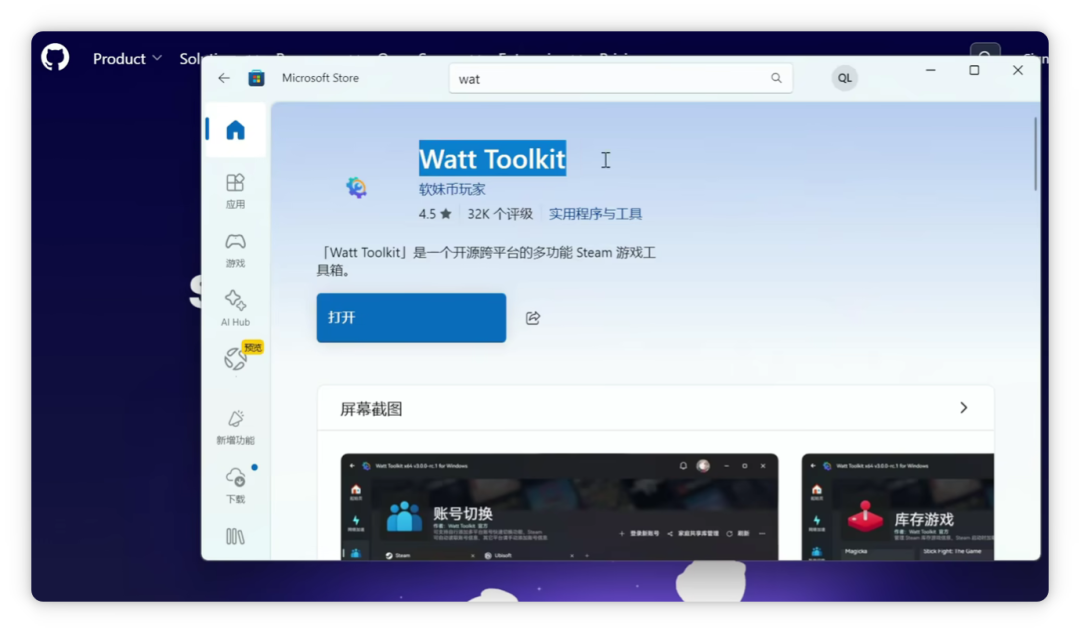This screenshot has width=1080, height=633.
Task: Open the QL user profile avatar
Action: click(845, 78)
